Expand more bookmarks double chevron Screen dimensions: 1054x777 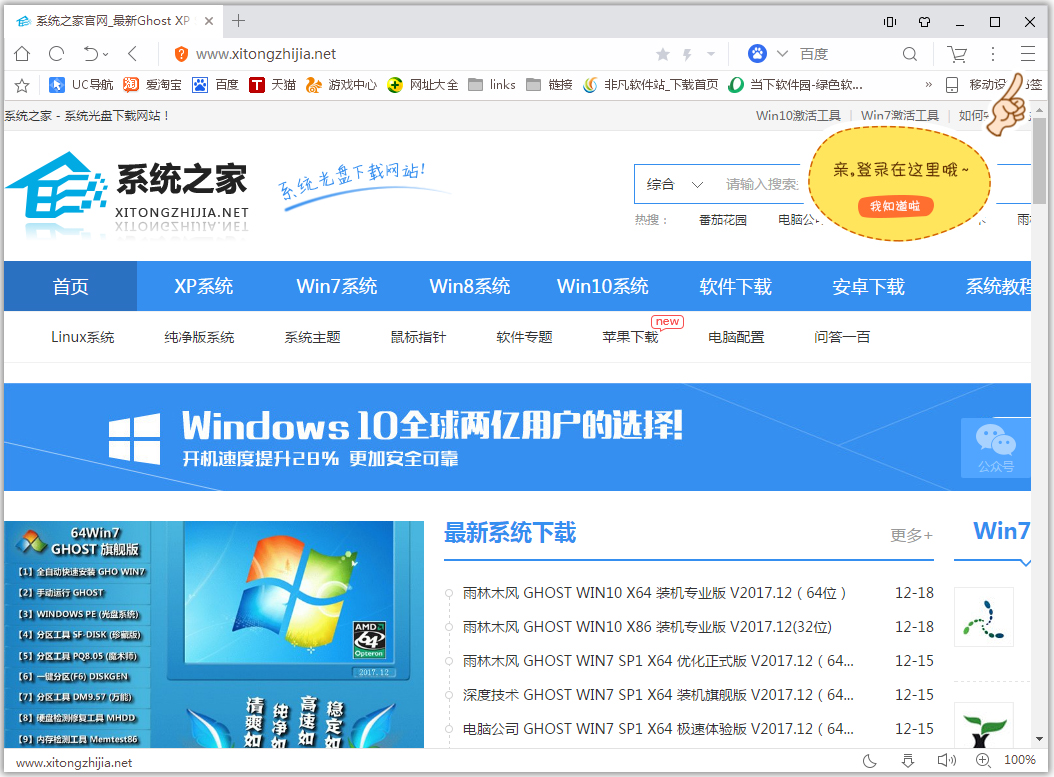click(x=928, y=85)
